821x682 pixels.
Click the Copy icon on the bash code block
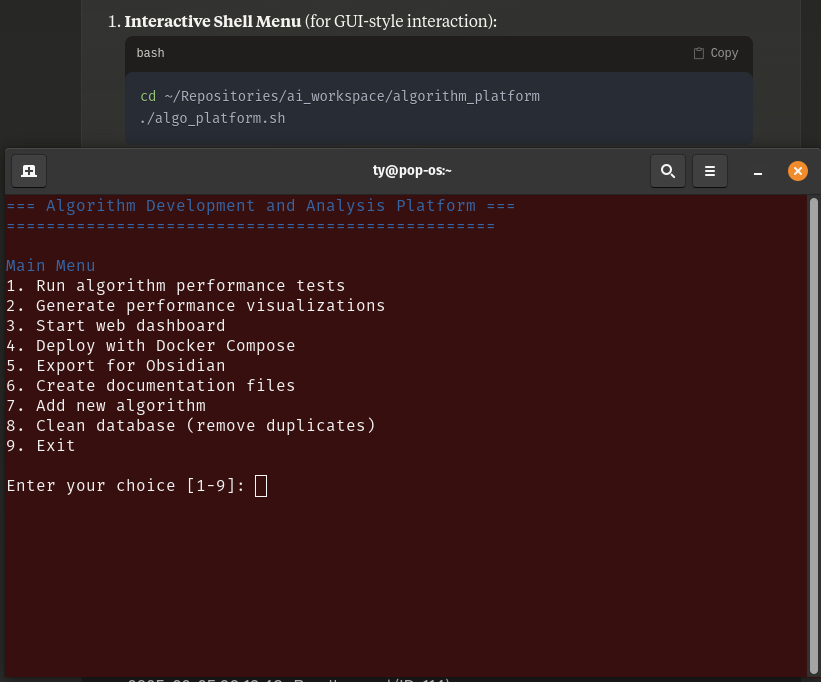point(715,52)
